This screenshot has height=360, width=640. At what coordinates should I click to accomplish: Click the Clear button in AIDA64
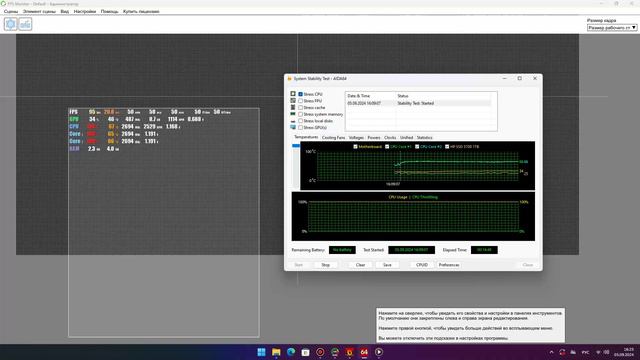[360, 265]
